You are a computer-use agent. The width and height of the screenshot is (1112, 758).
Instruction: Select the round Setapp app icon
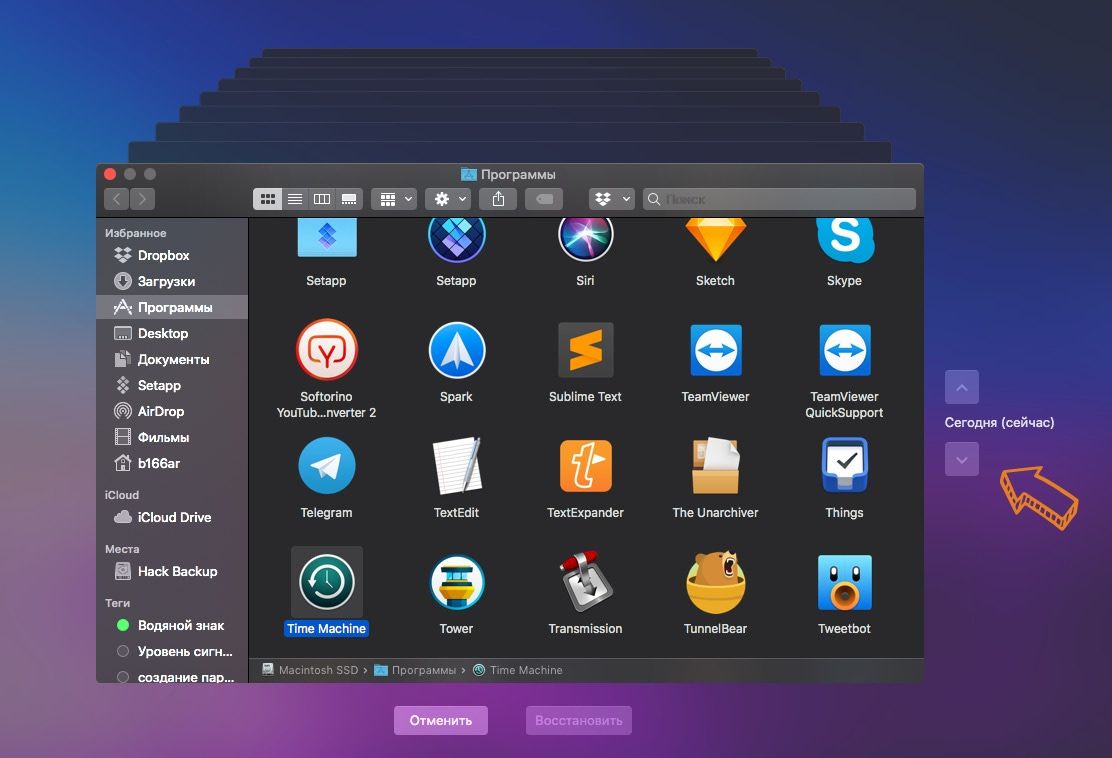[457, 240]
